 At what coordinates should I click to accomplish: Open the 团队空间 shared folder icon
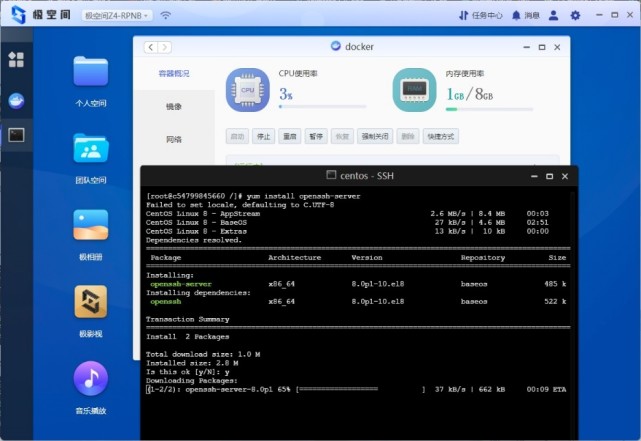91,148
